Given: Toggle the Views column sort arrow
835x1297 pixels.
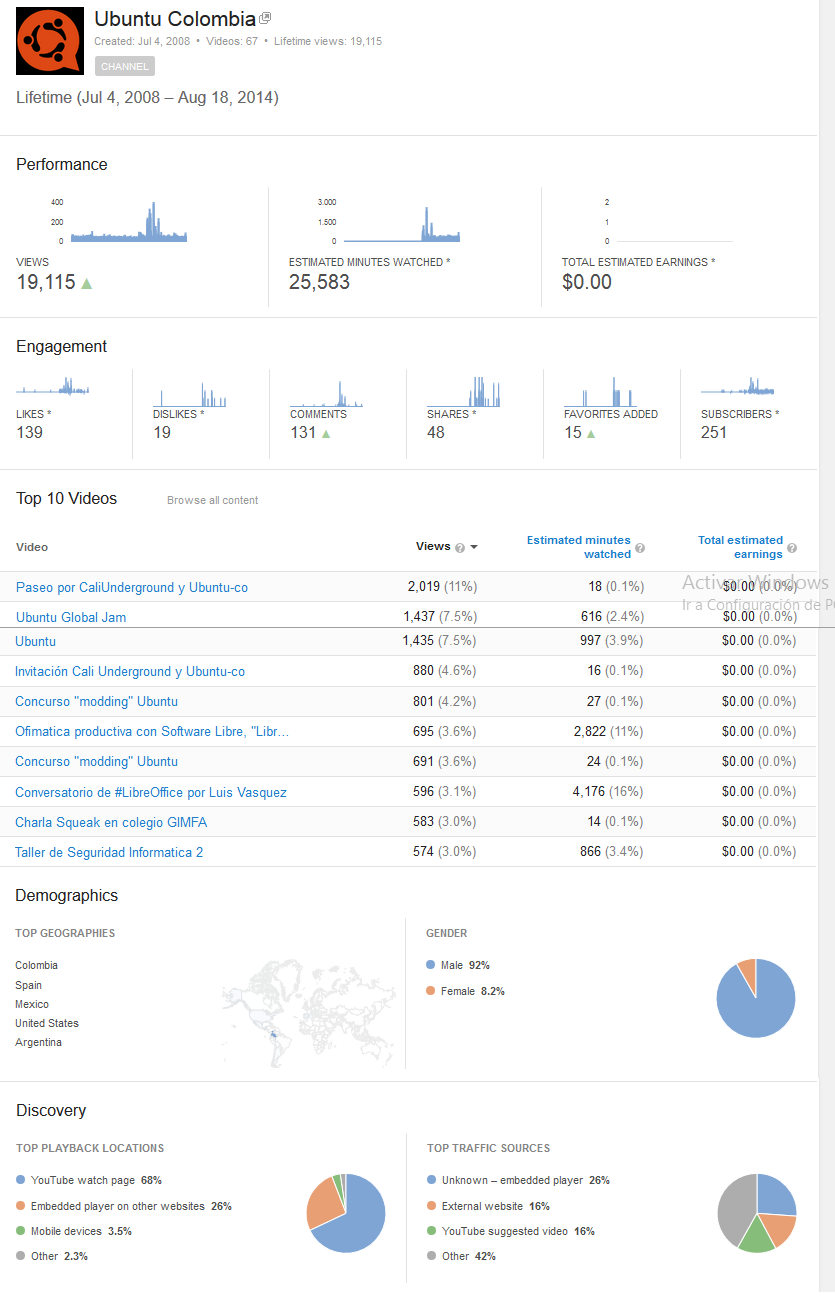Looking at the screenshot, I should (474, 547).
